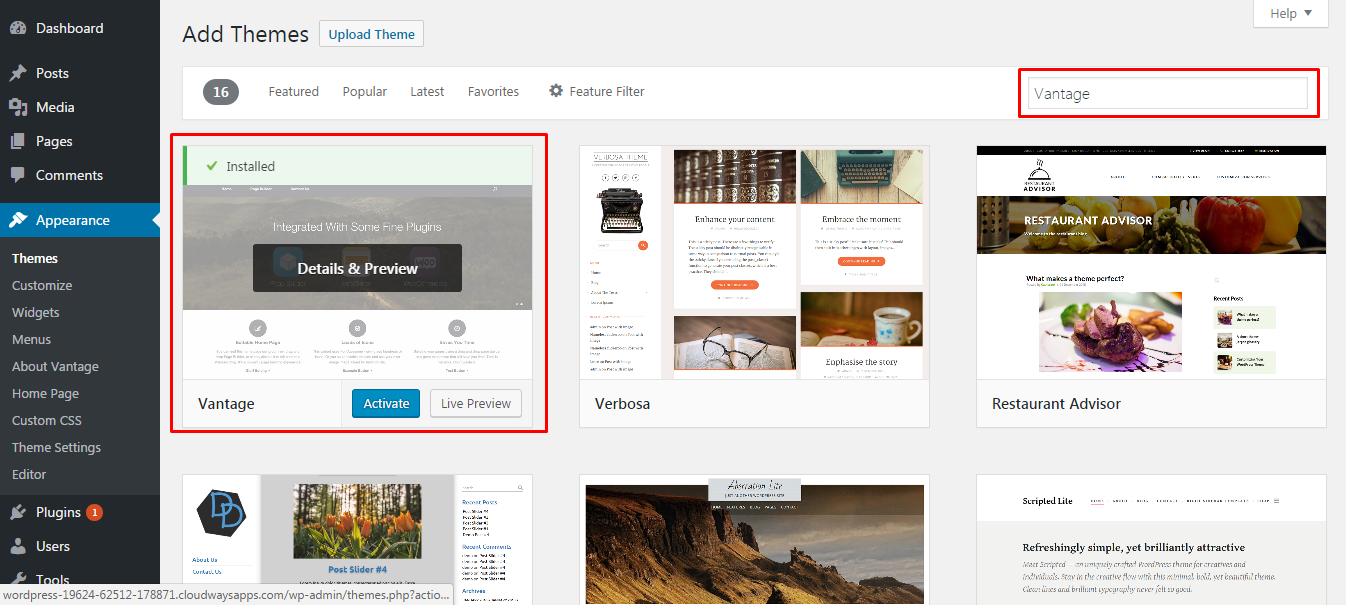The width and height of the screenshot is (1346, 605).
Task: Click the Upload Theme button
Action: [372, 34]
